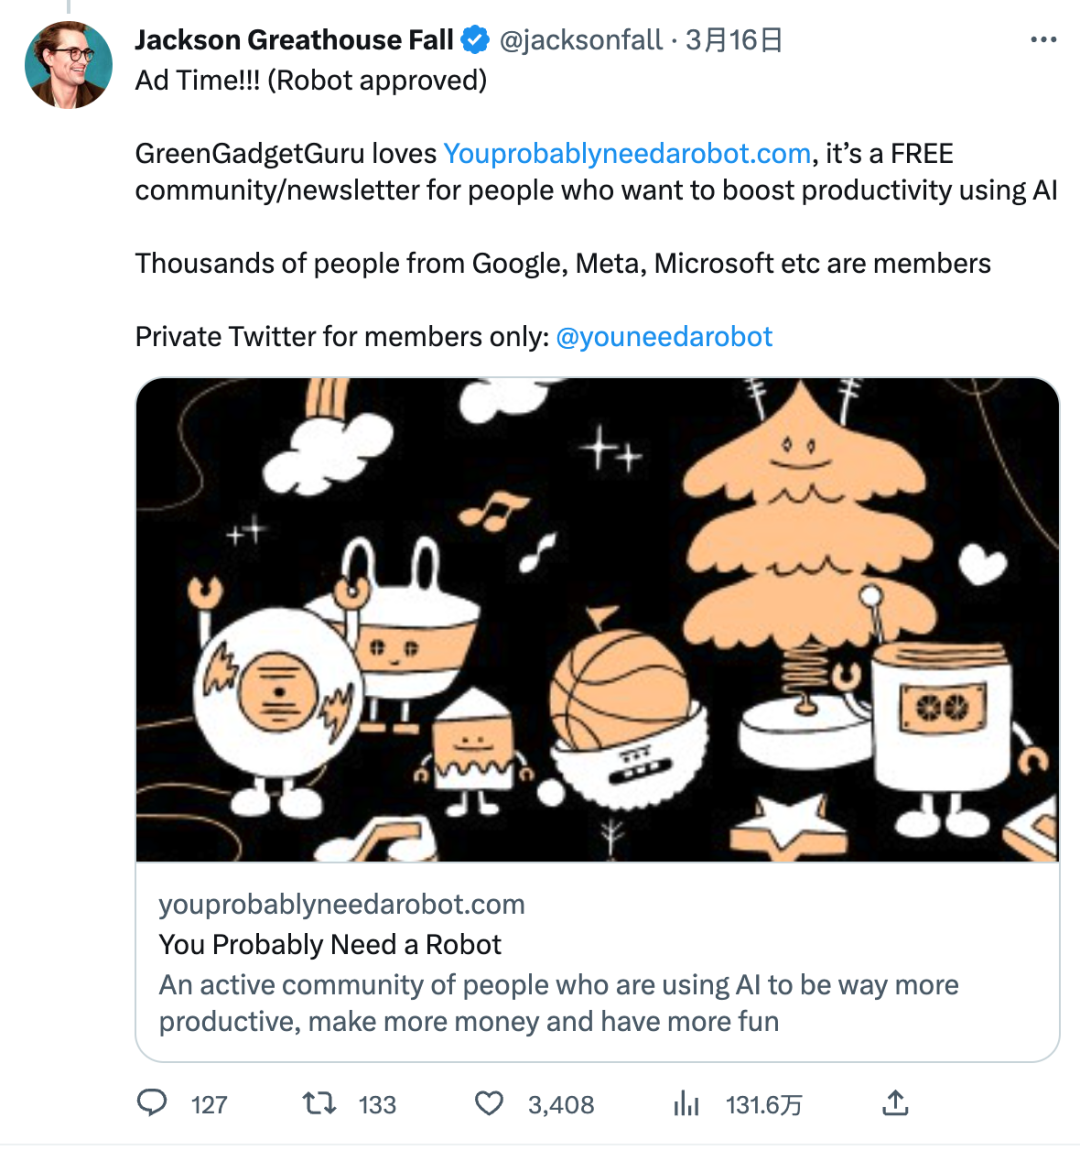The image size is (1080, 1150).
Task: Visit the @youneedarobot mention
Action: point(664,337)
